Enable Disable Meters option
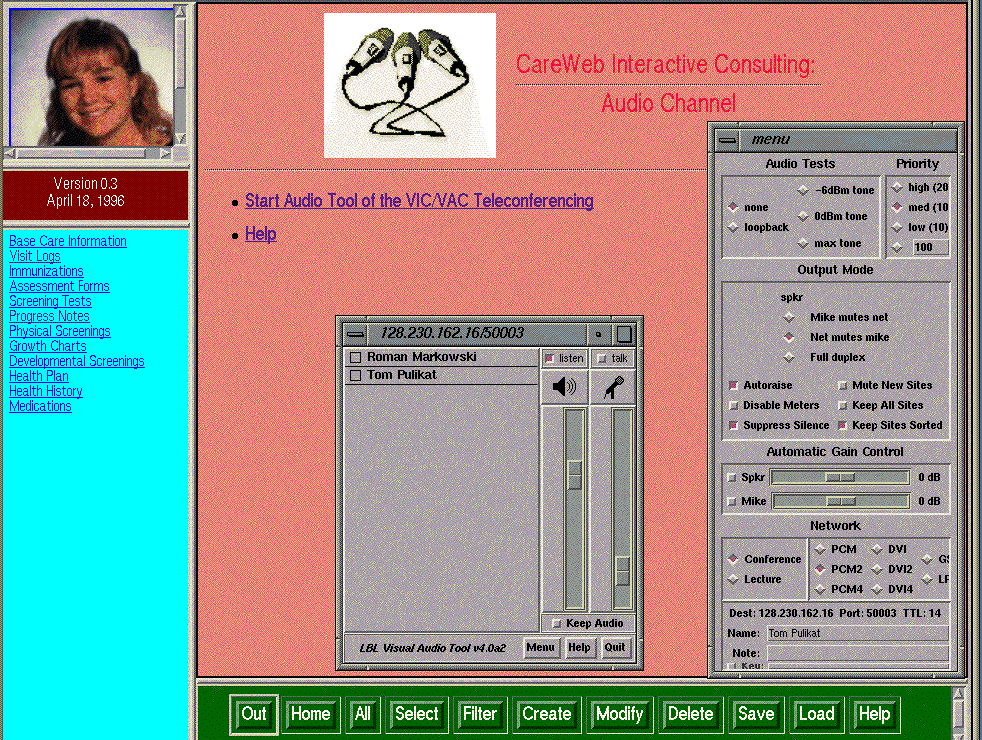Screen dimensions: 982x740 click(x=733, y=406)
